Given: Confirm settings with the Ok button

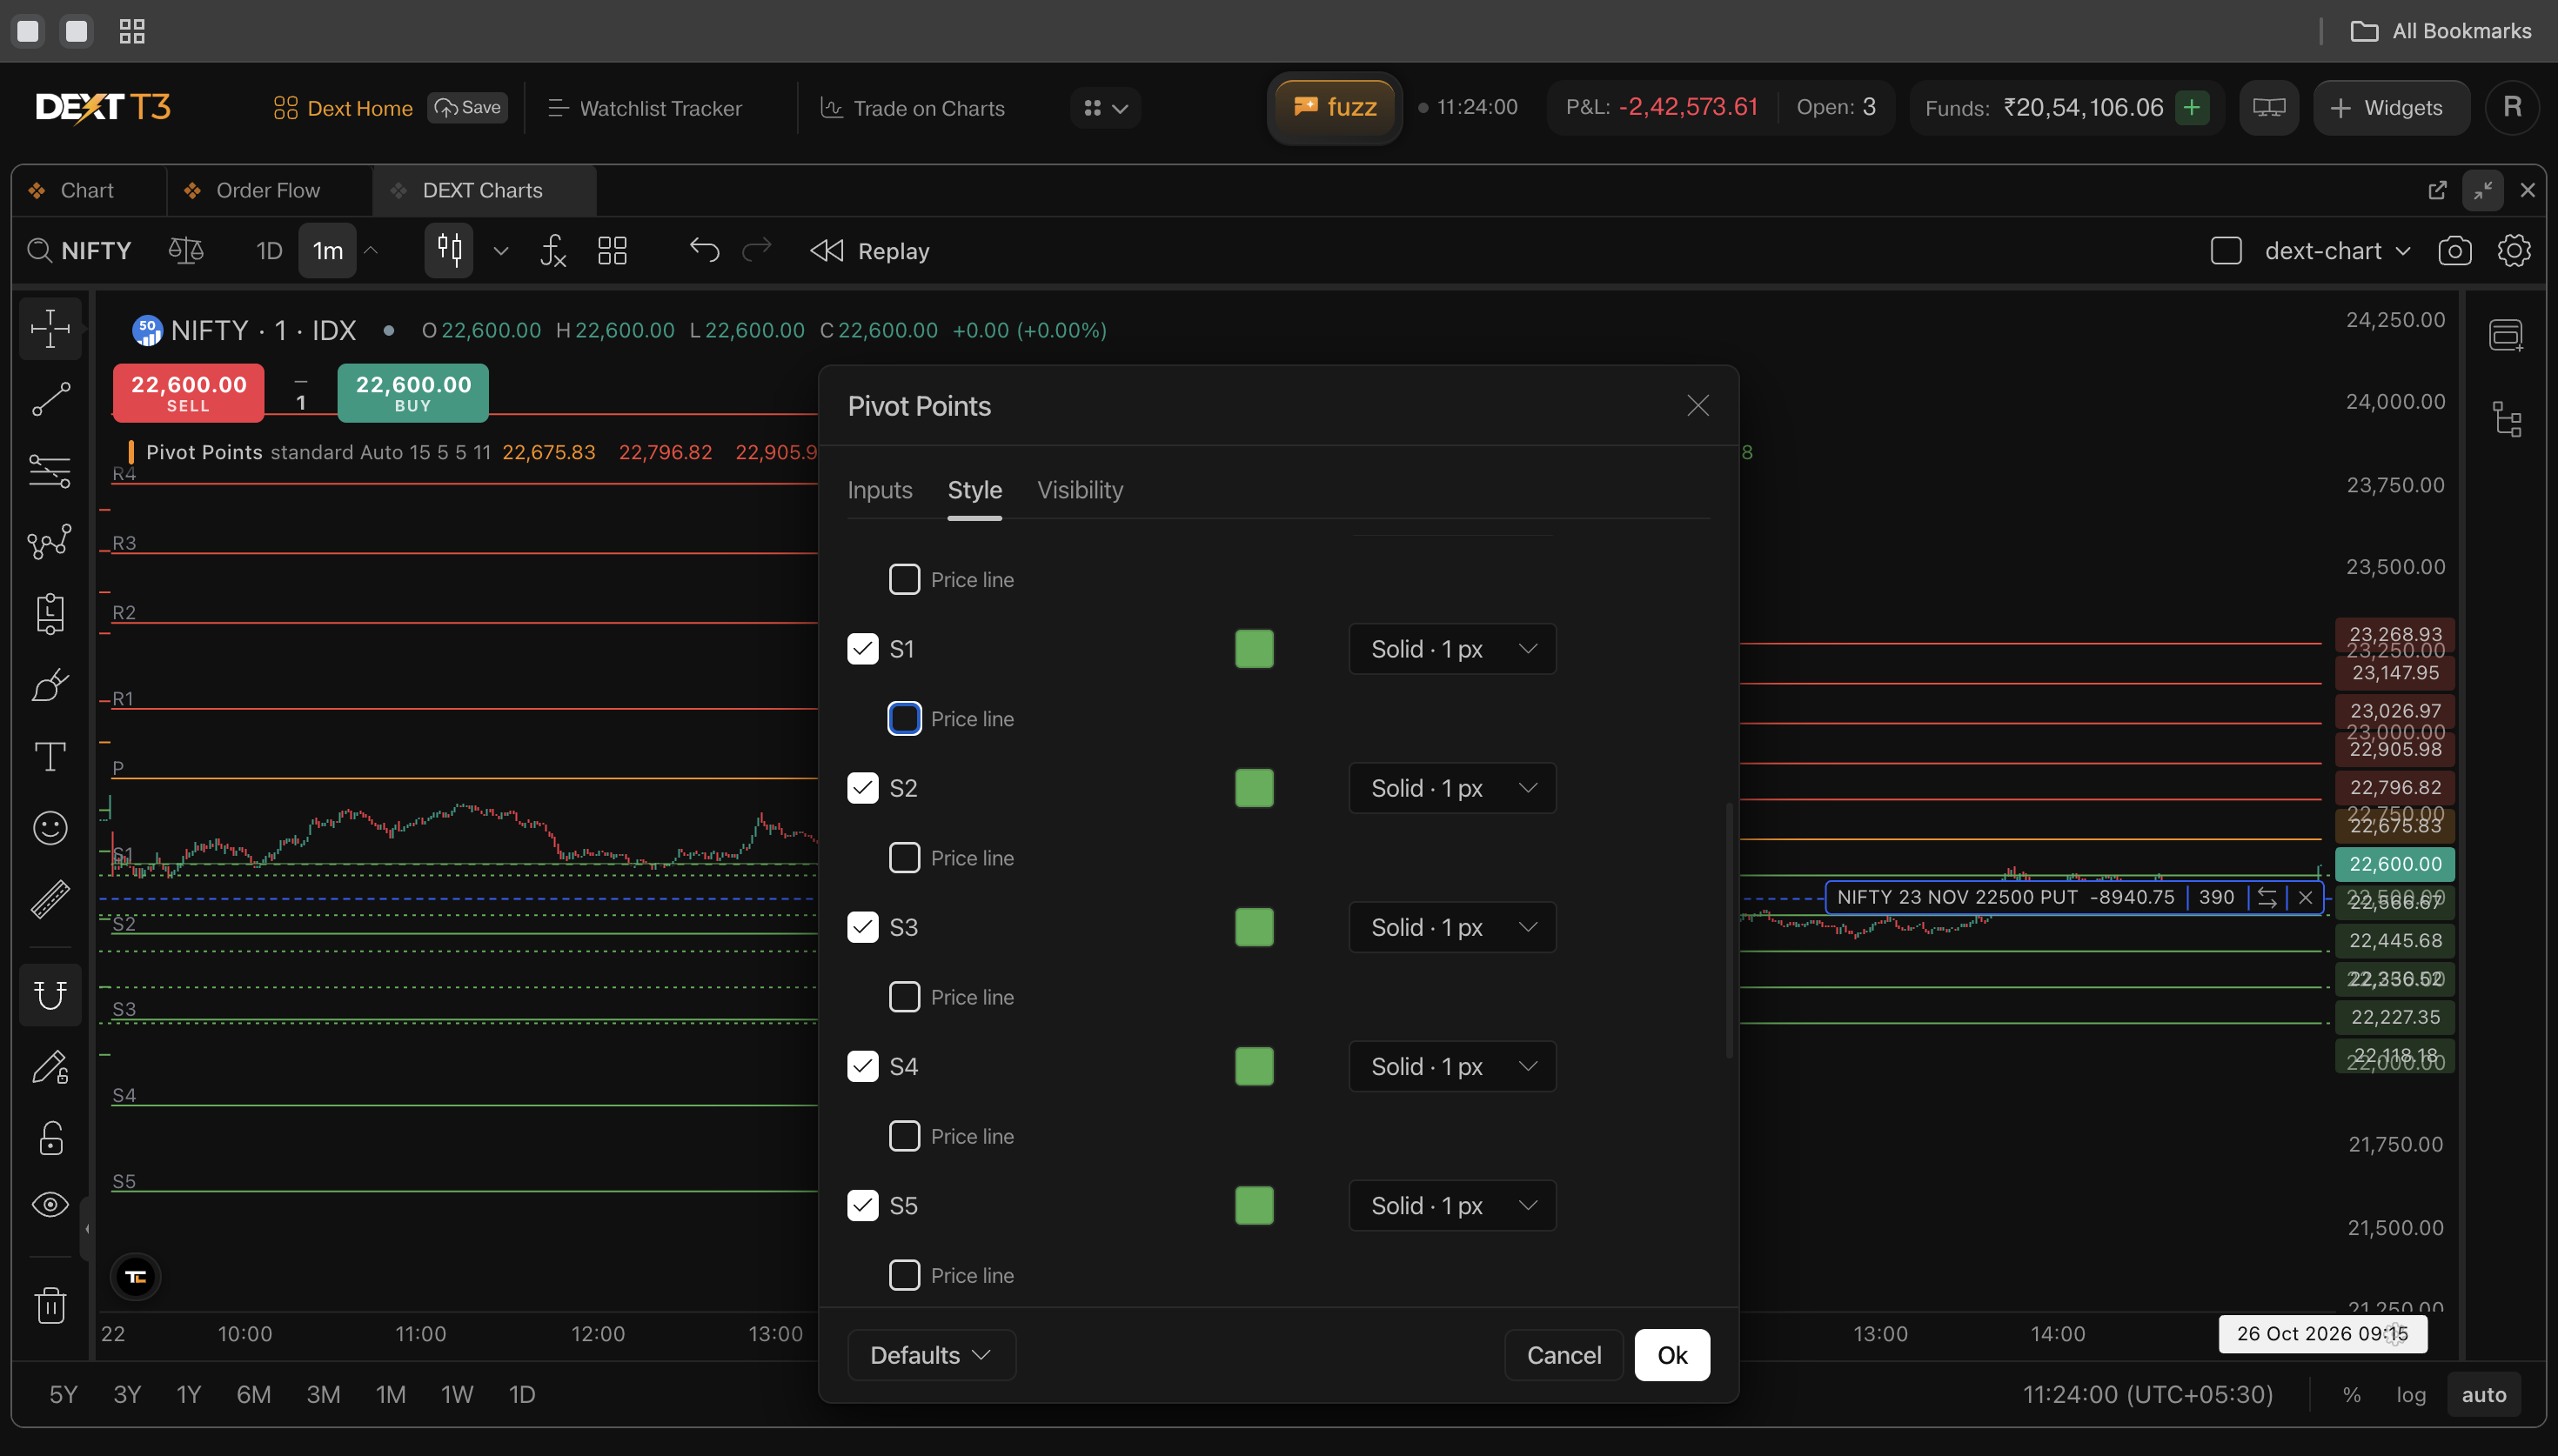Looking at the screenshot, I should (1672, 1355).
